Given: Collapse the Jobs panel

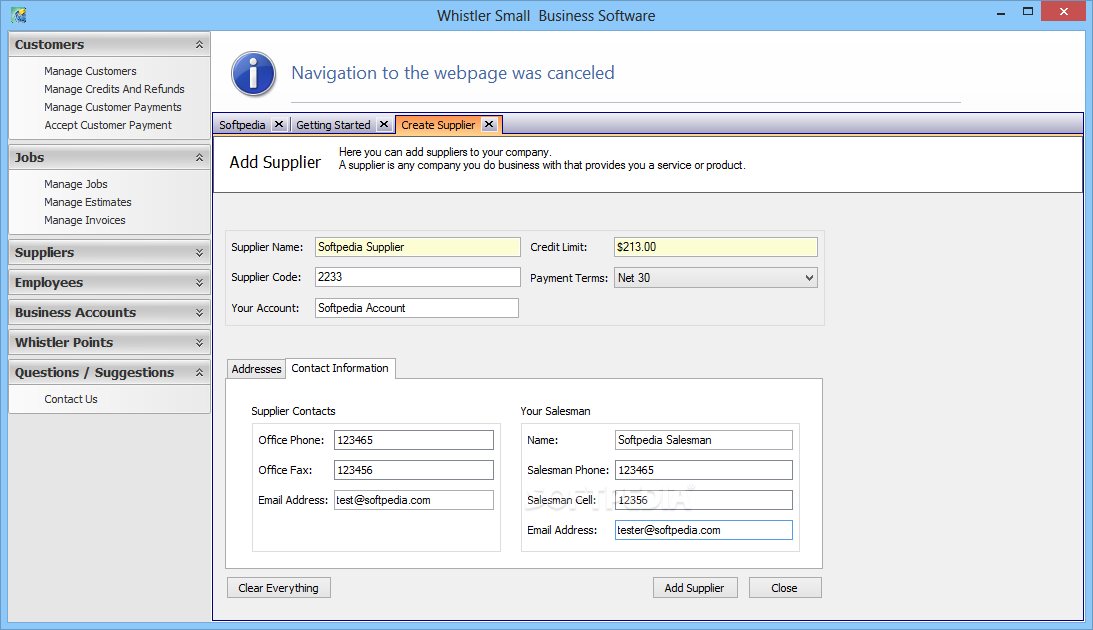Looking at the screenshot, I should 199,158.
